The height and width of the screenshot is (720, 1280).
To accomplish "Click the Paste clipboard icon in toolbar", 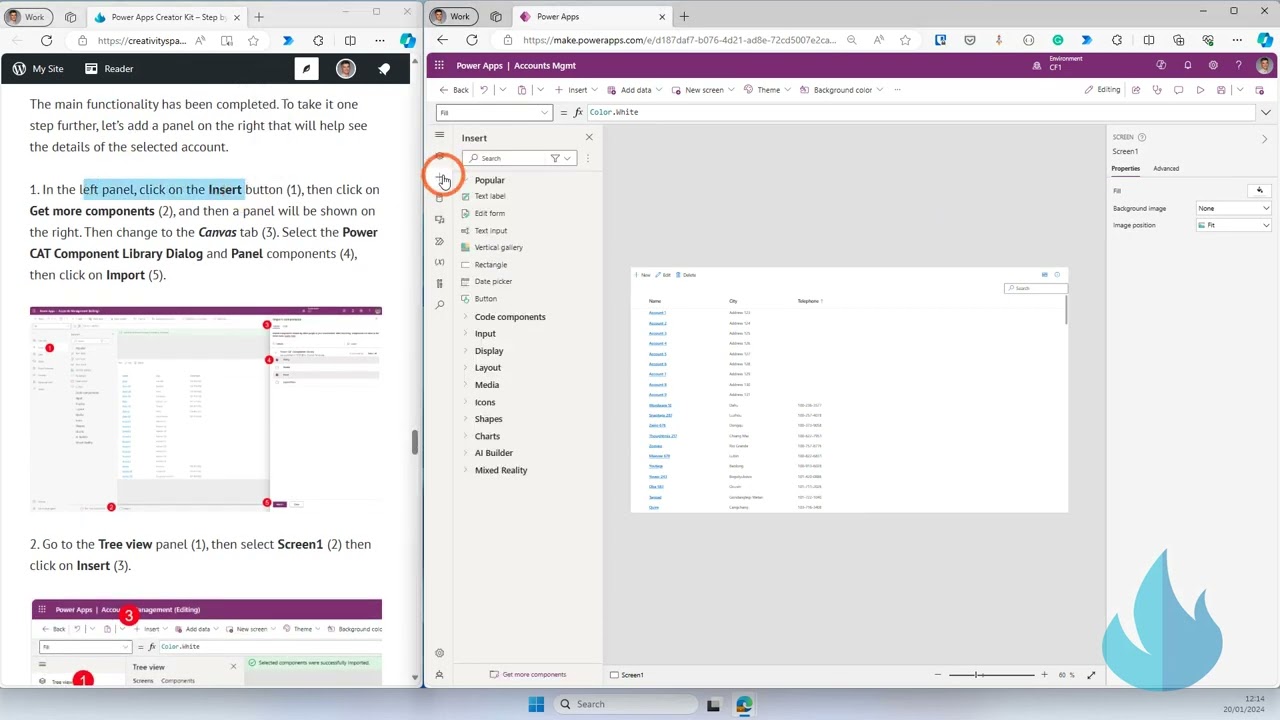I will [522, 90].
